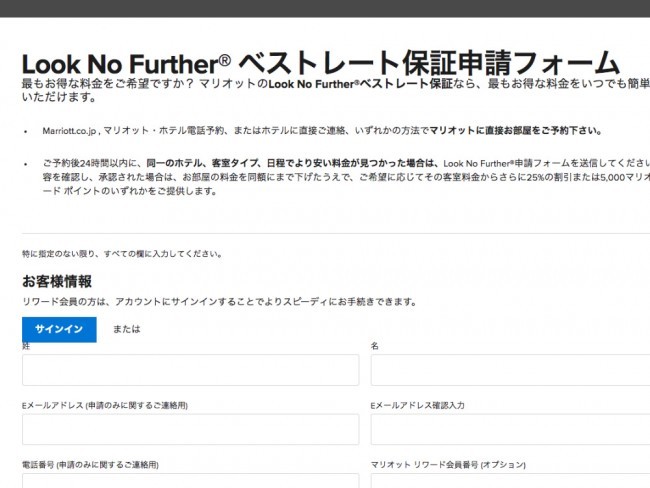The image size is (650, 488).
Task: Click the 名 field label
Action: click(375, 346)
